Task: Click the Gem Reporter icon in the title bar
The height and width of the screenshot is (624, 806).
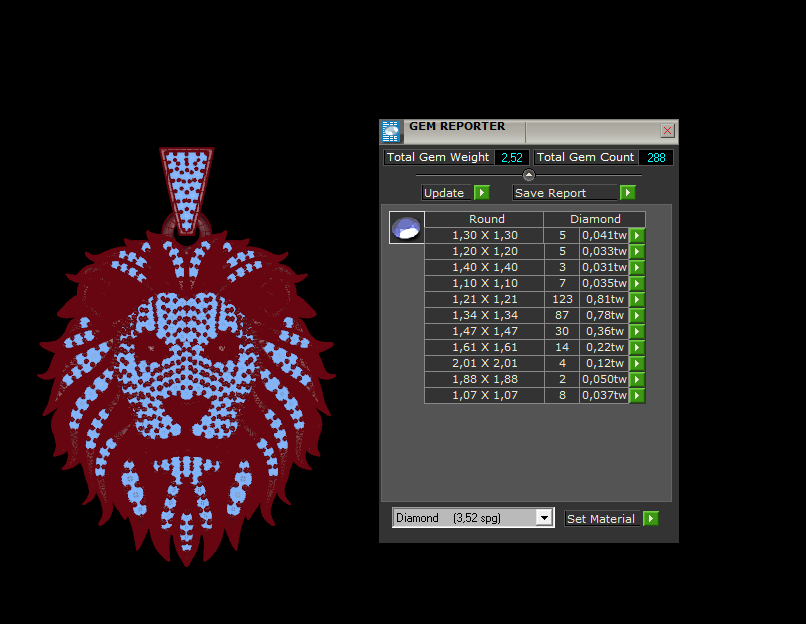Action: coord(391,131)
